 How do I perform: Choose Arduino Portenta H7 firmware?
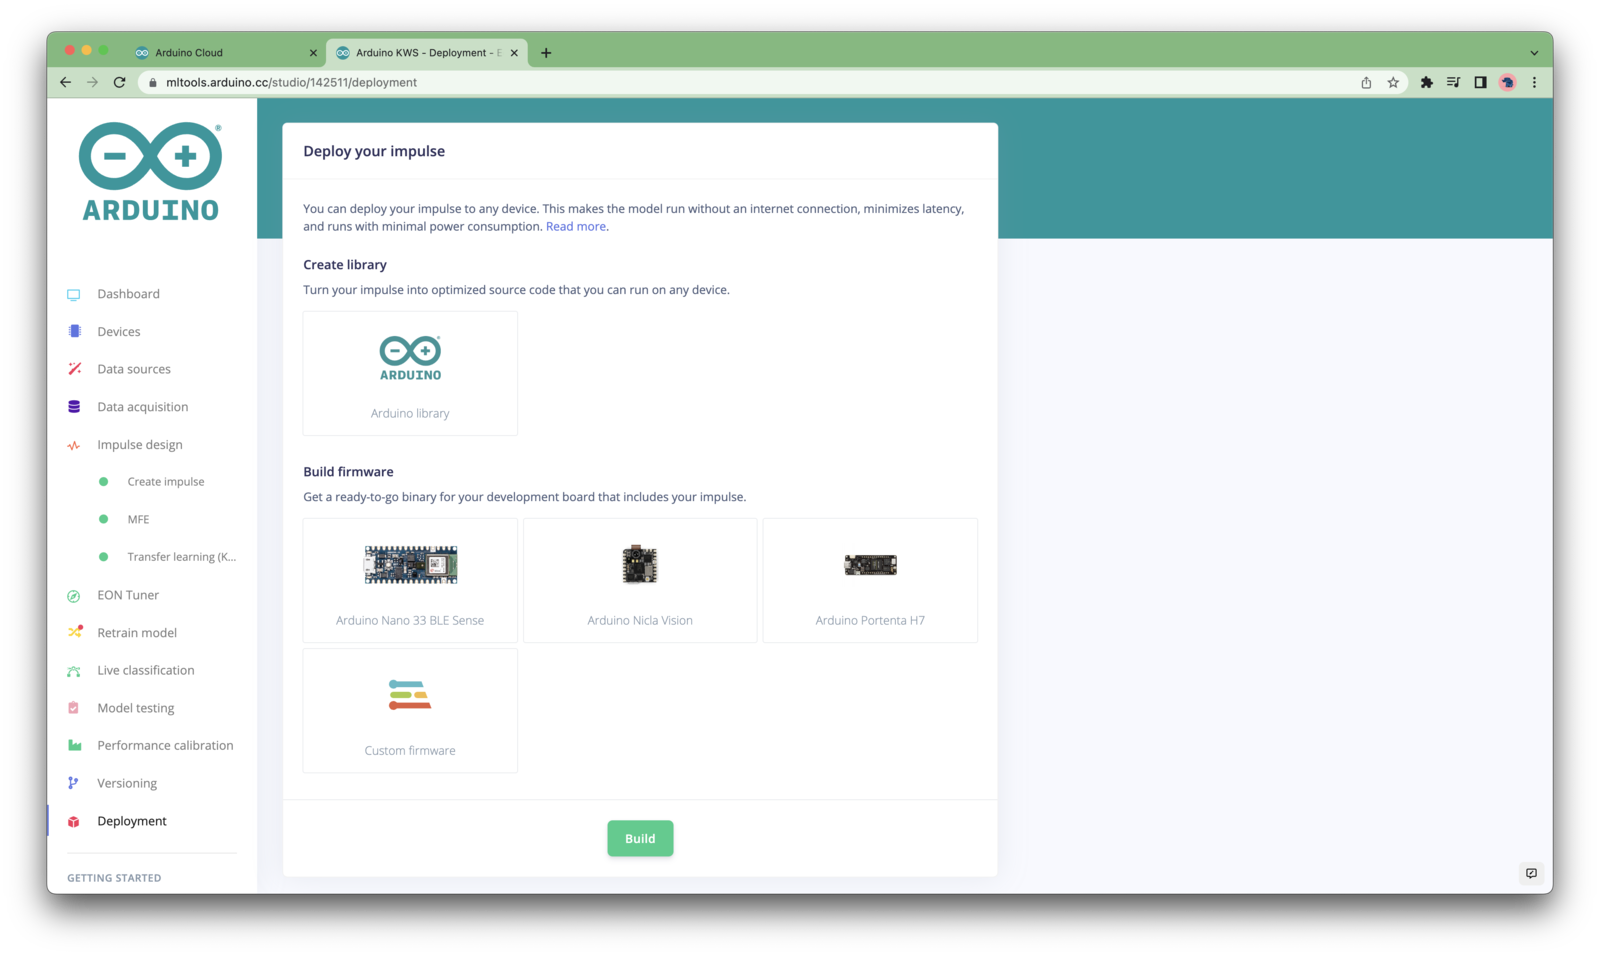coord(870,580)
